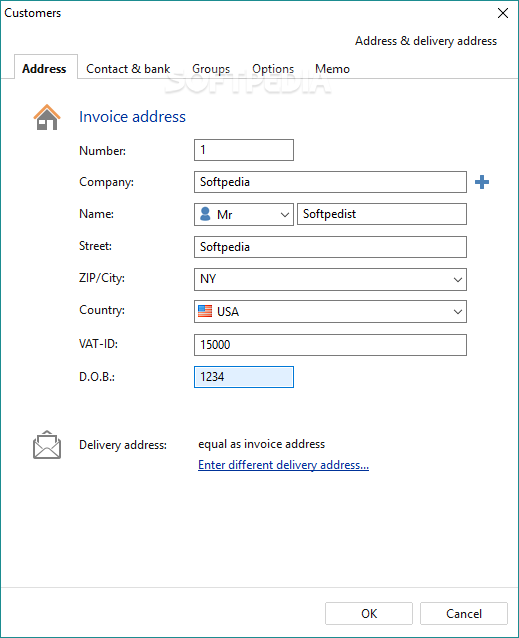The image size is (519, 638).
Task: Switch to the Contact & bank tab
Action: pos(128,69)
